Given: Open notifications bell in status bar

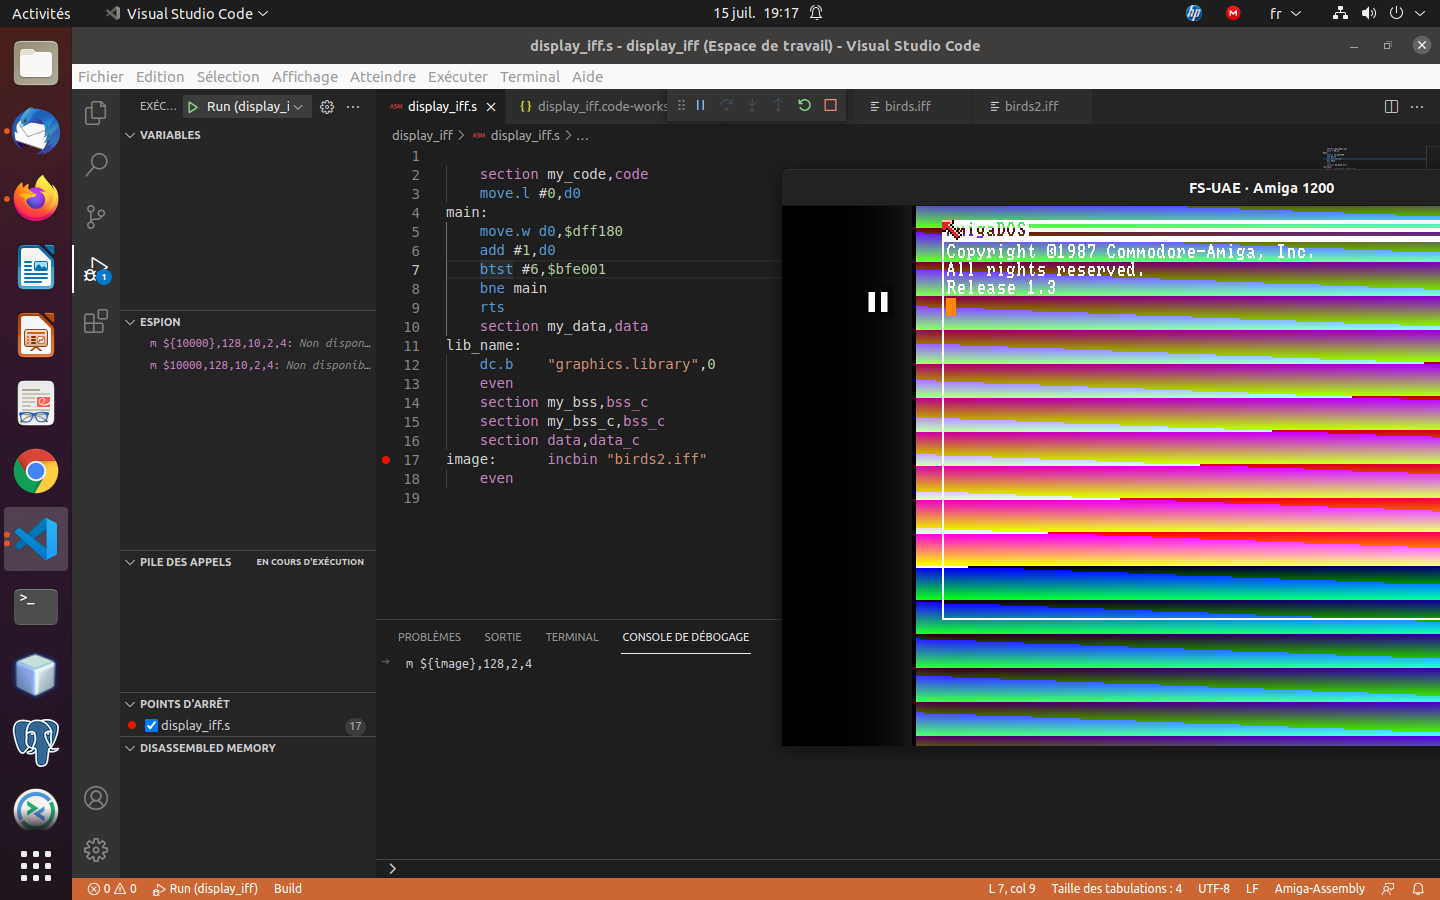Looking at the screenshot, I should click(1418, 888).
